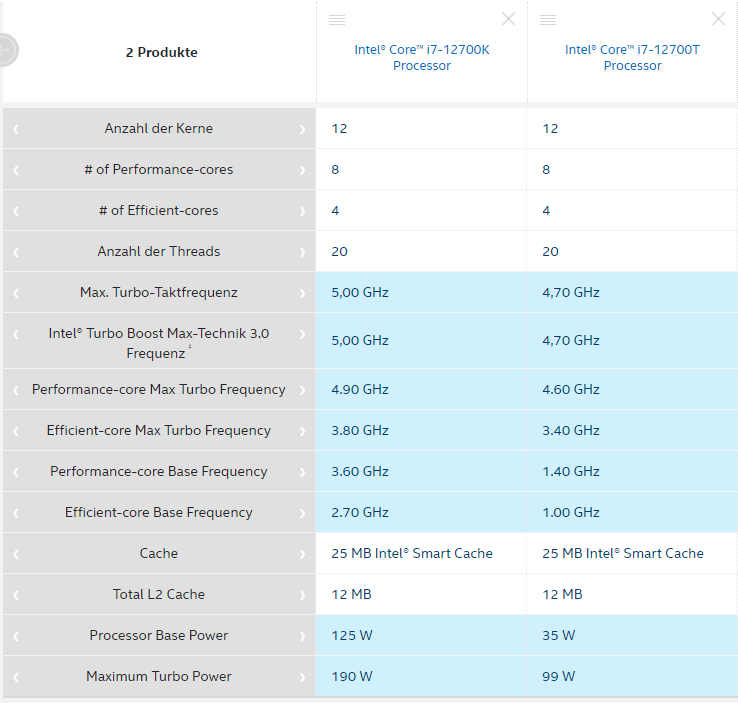Click right chevron on Performance-core Base Frequency row

(302, 472)
